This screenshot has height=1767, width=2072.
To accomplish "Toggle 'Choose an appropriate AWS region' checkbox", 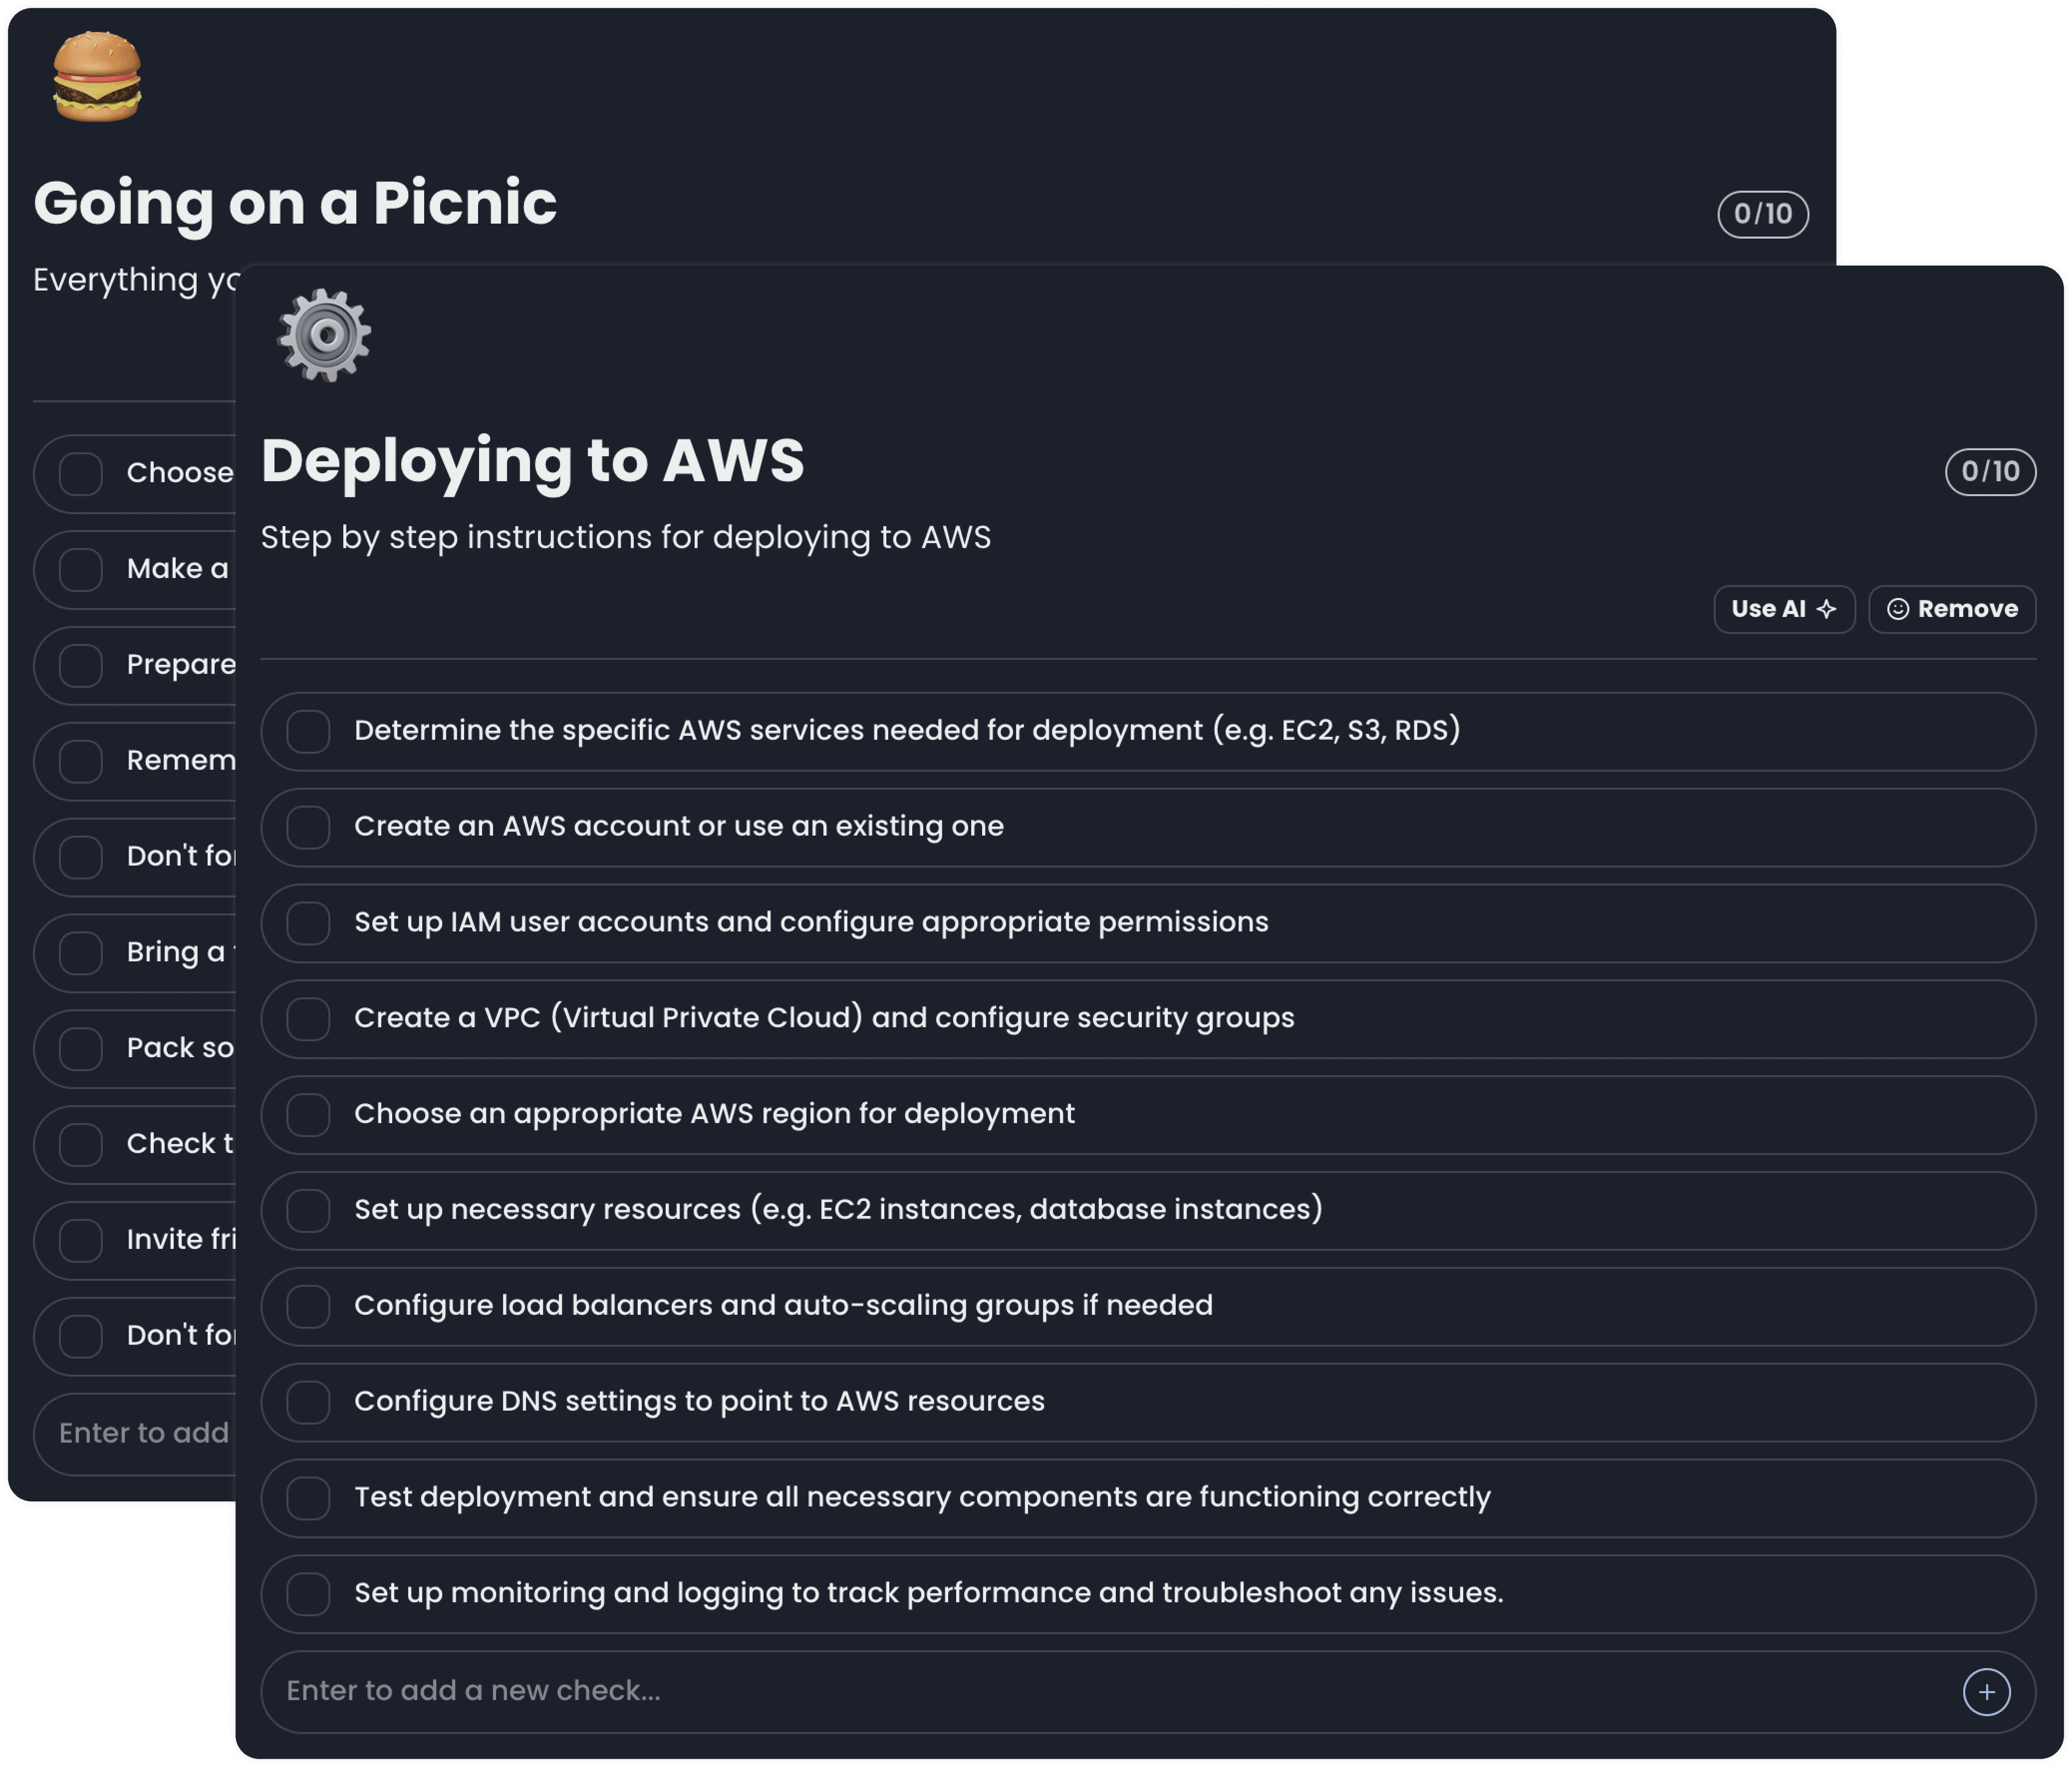I will point(308,1114).
